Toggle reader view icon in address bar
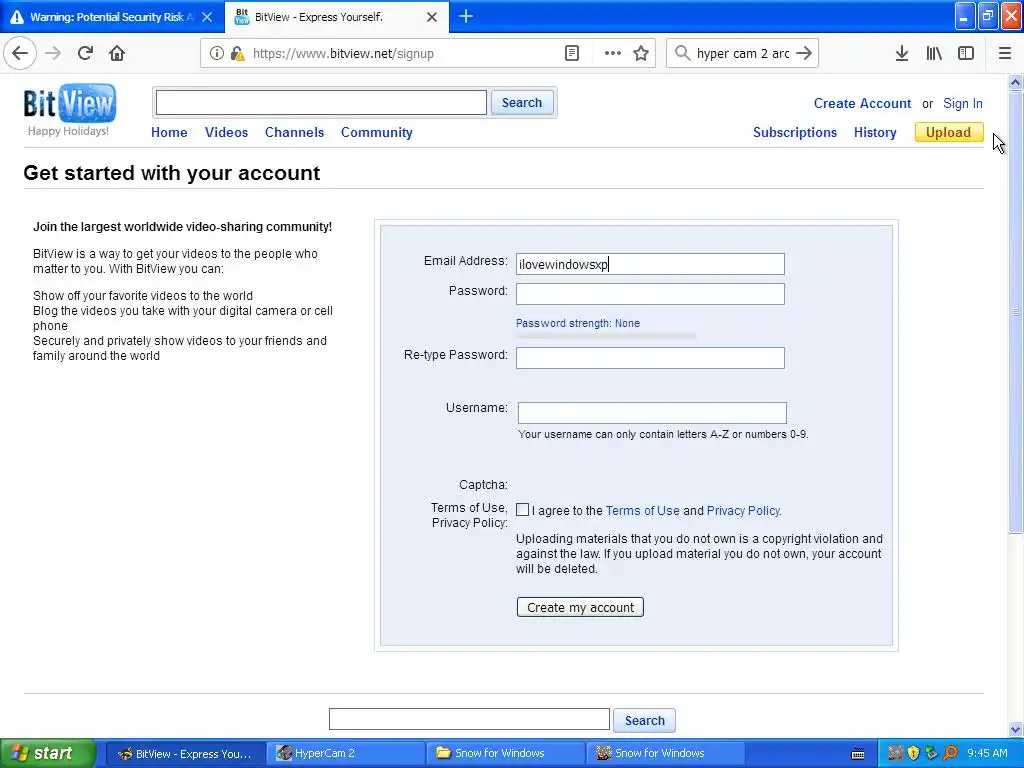The height and width of the screenshot is (768, 1024). pos(572,54)
